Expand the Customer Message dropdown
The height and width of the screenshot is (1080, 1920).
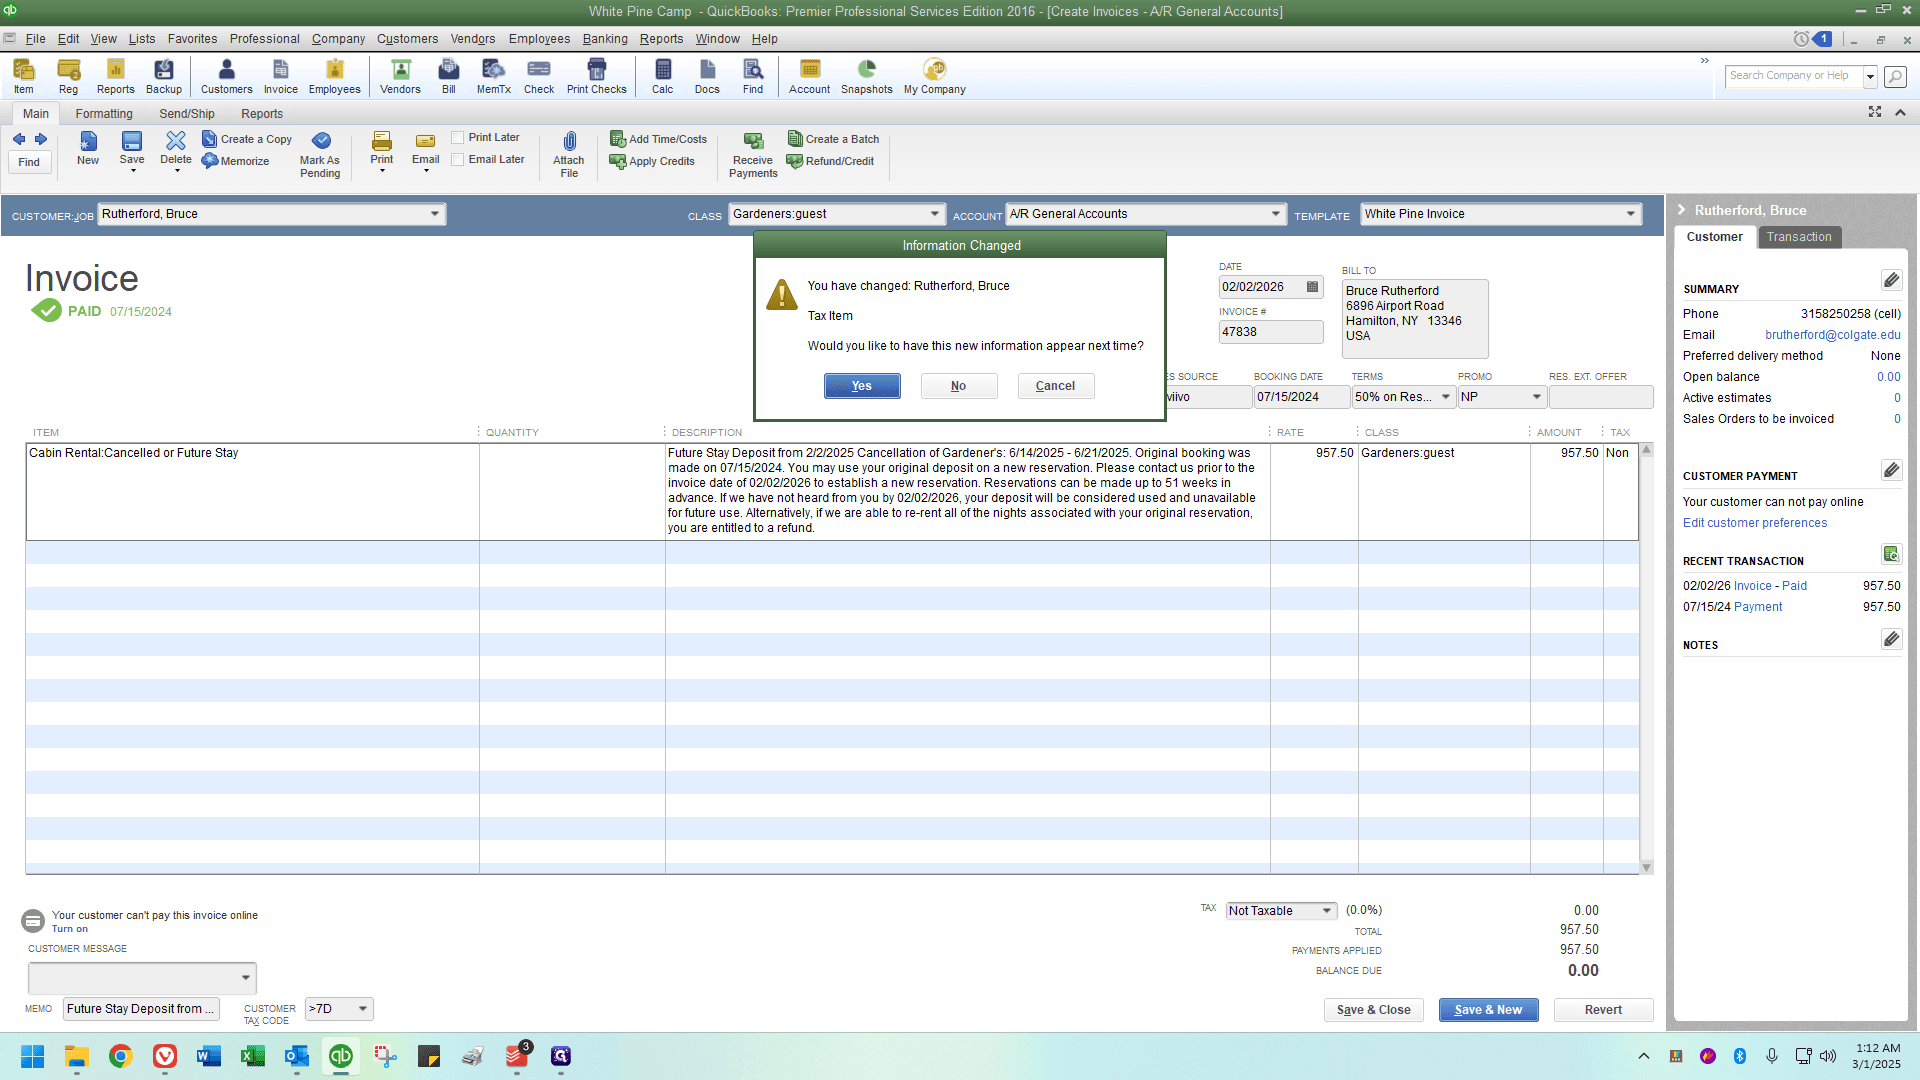pos(246,978)
